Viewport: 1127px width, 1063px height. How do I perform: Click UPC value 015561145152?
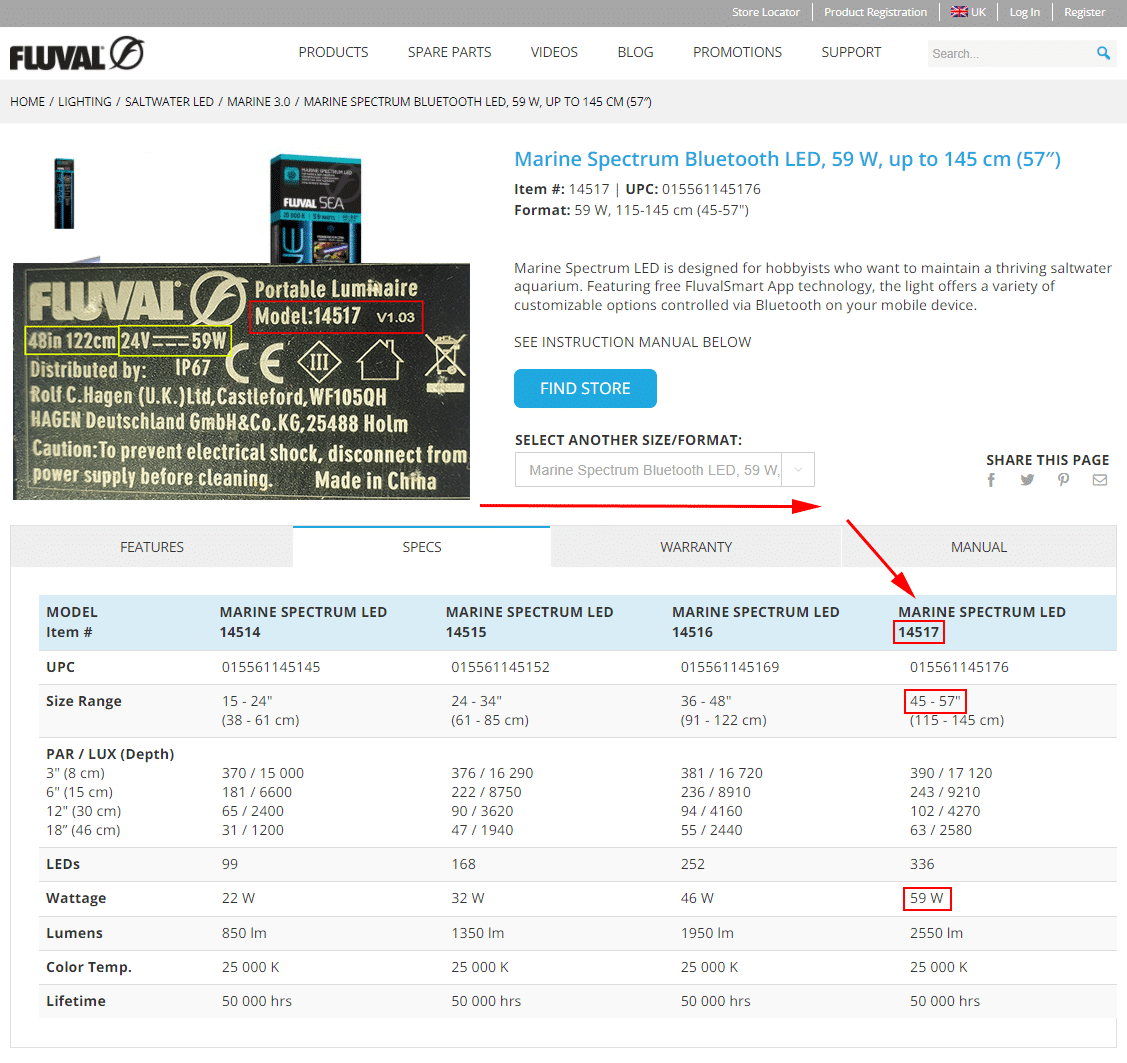[x=500, y=668]
